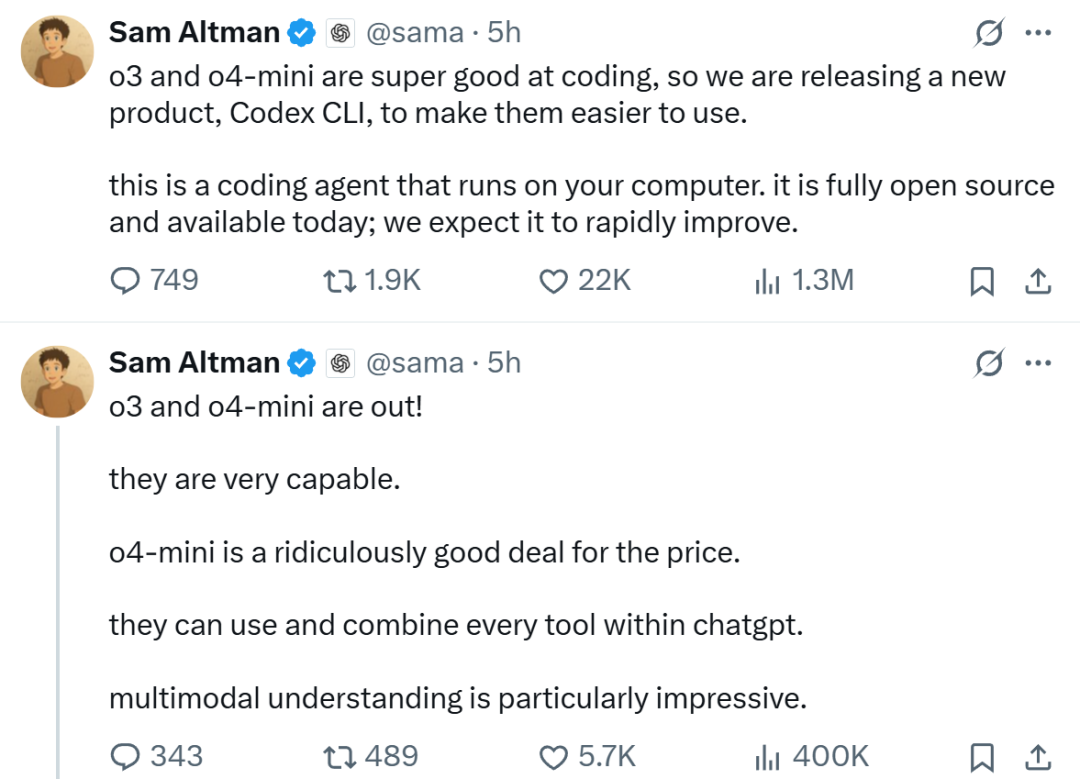Like the tweet with 5.7K likes
This screenshot has width=1080, height=779.
pyautogui.click(x=587, y=756)
